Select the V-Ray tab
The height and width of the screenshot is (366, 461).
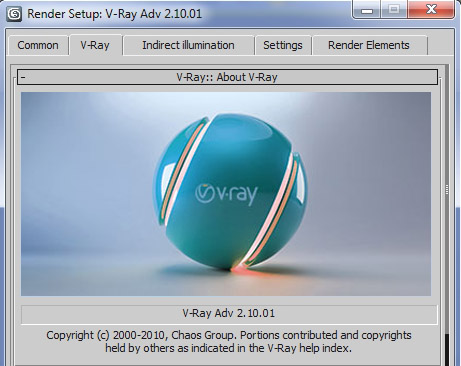(x=95, y=45)
